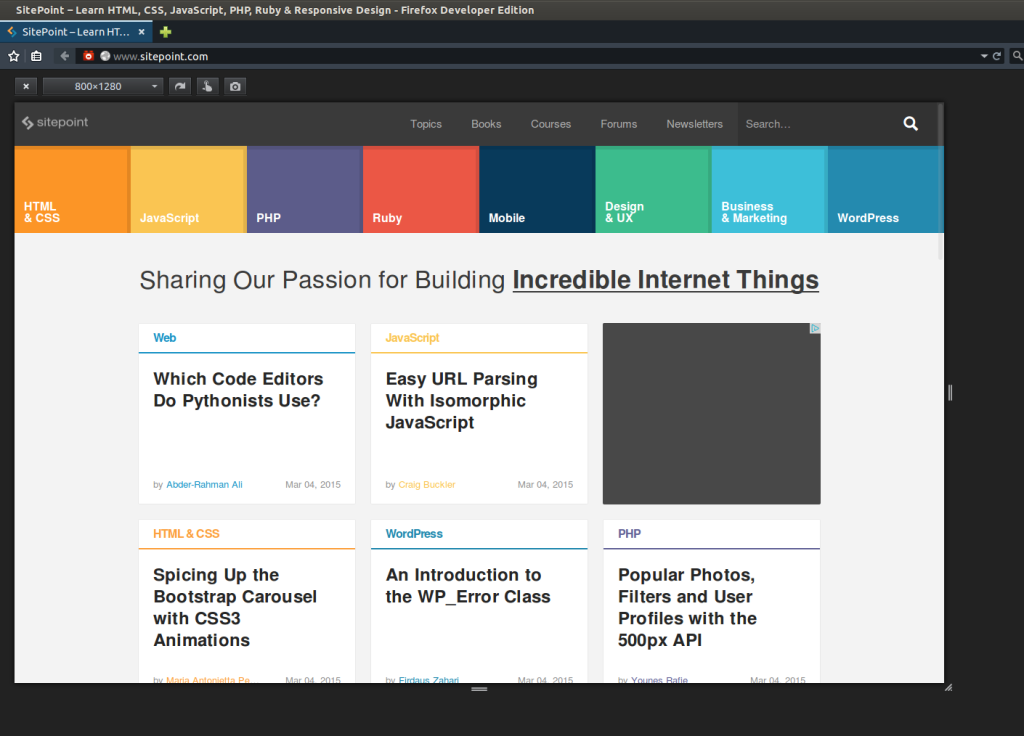
Task: Close responsive design mode
Action: (x=27, y=87)
